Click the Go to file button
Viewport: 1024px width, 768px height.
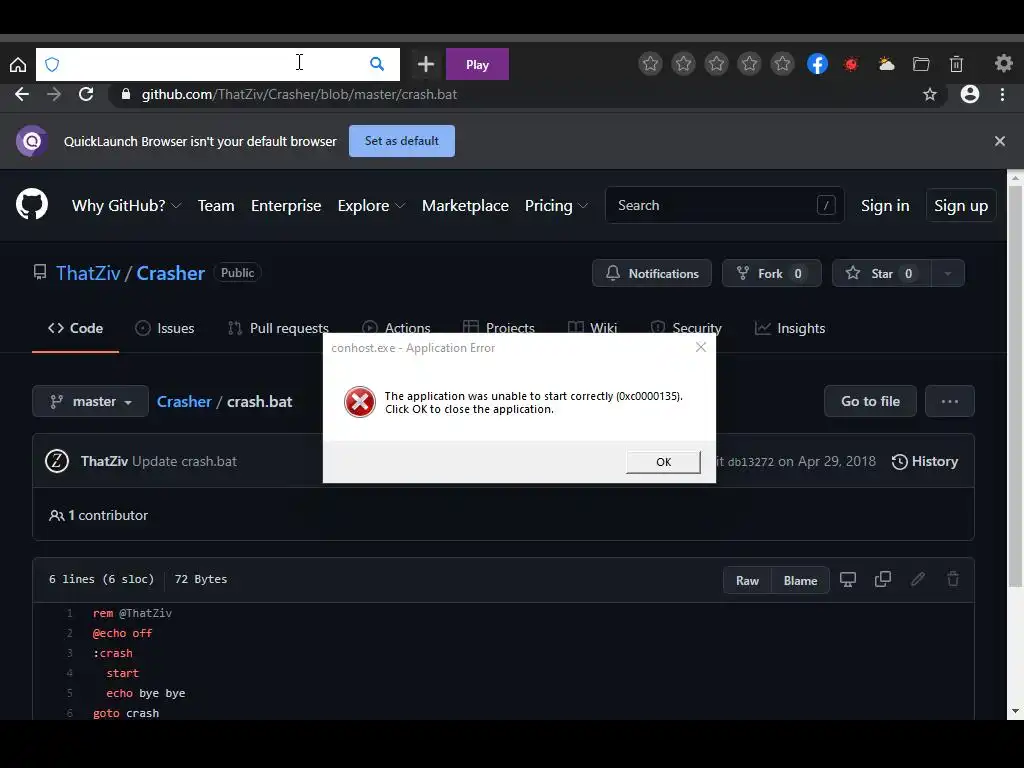tap(870, 401)
